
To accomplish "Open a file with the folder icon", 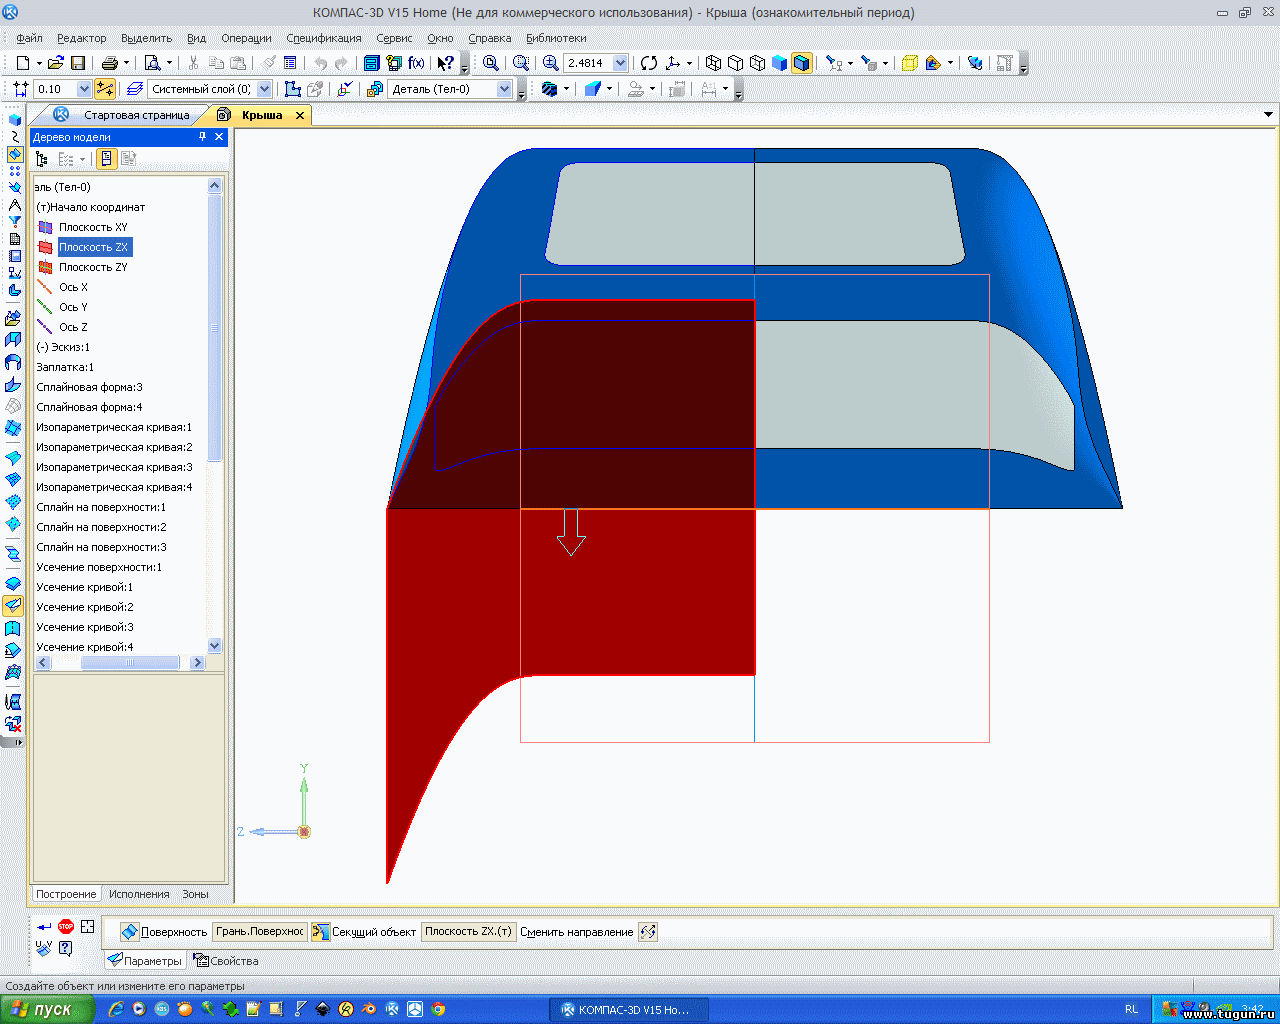I will click(x=56, y=63).
